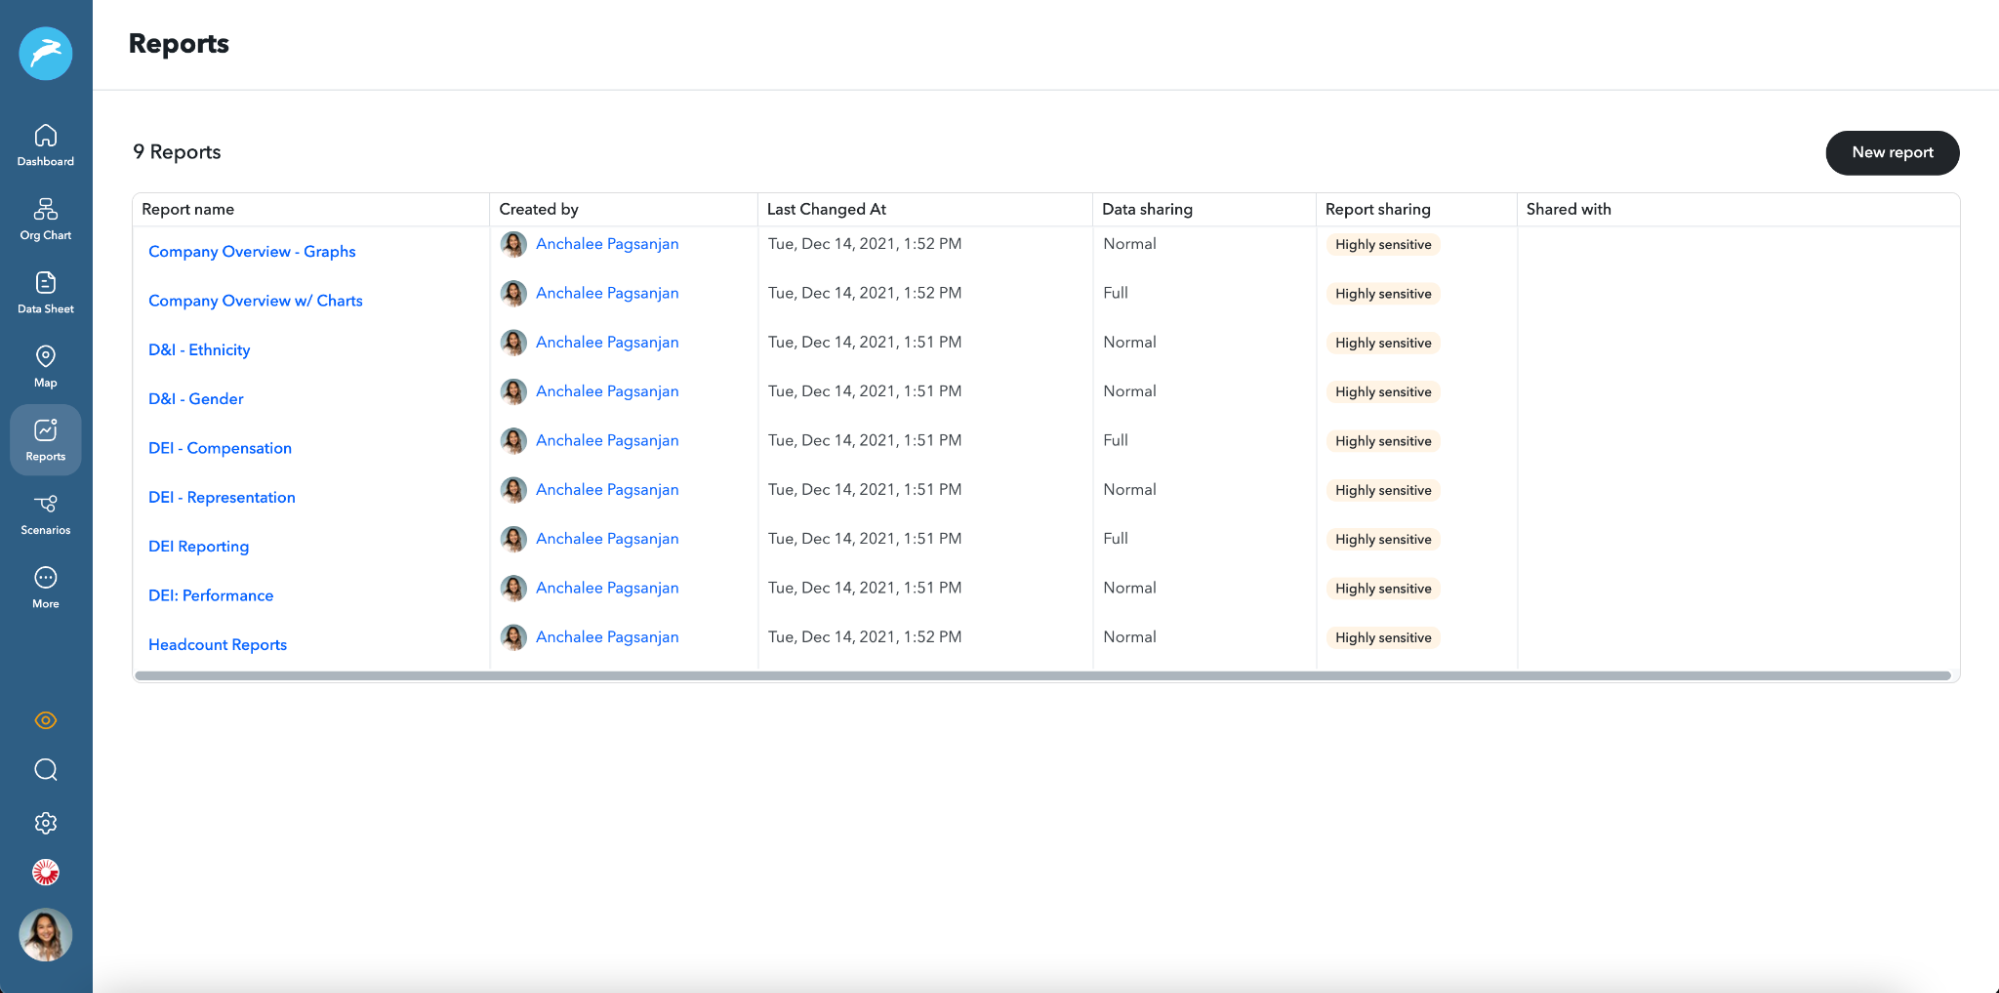Toggle the Highly sensitive label for Headcount Reports
This screenshot has width=1999, height=993.
coord(1381,637)
